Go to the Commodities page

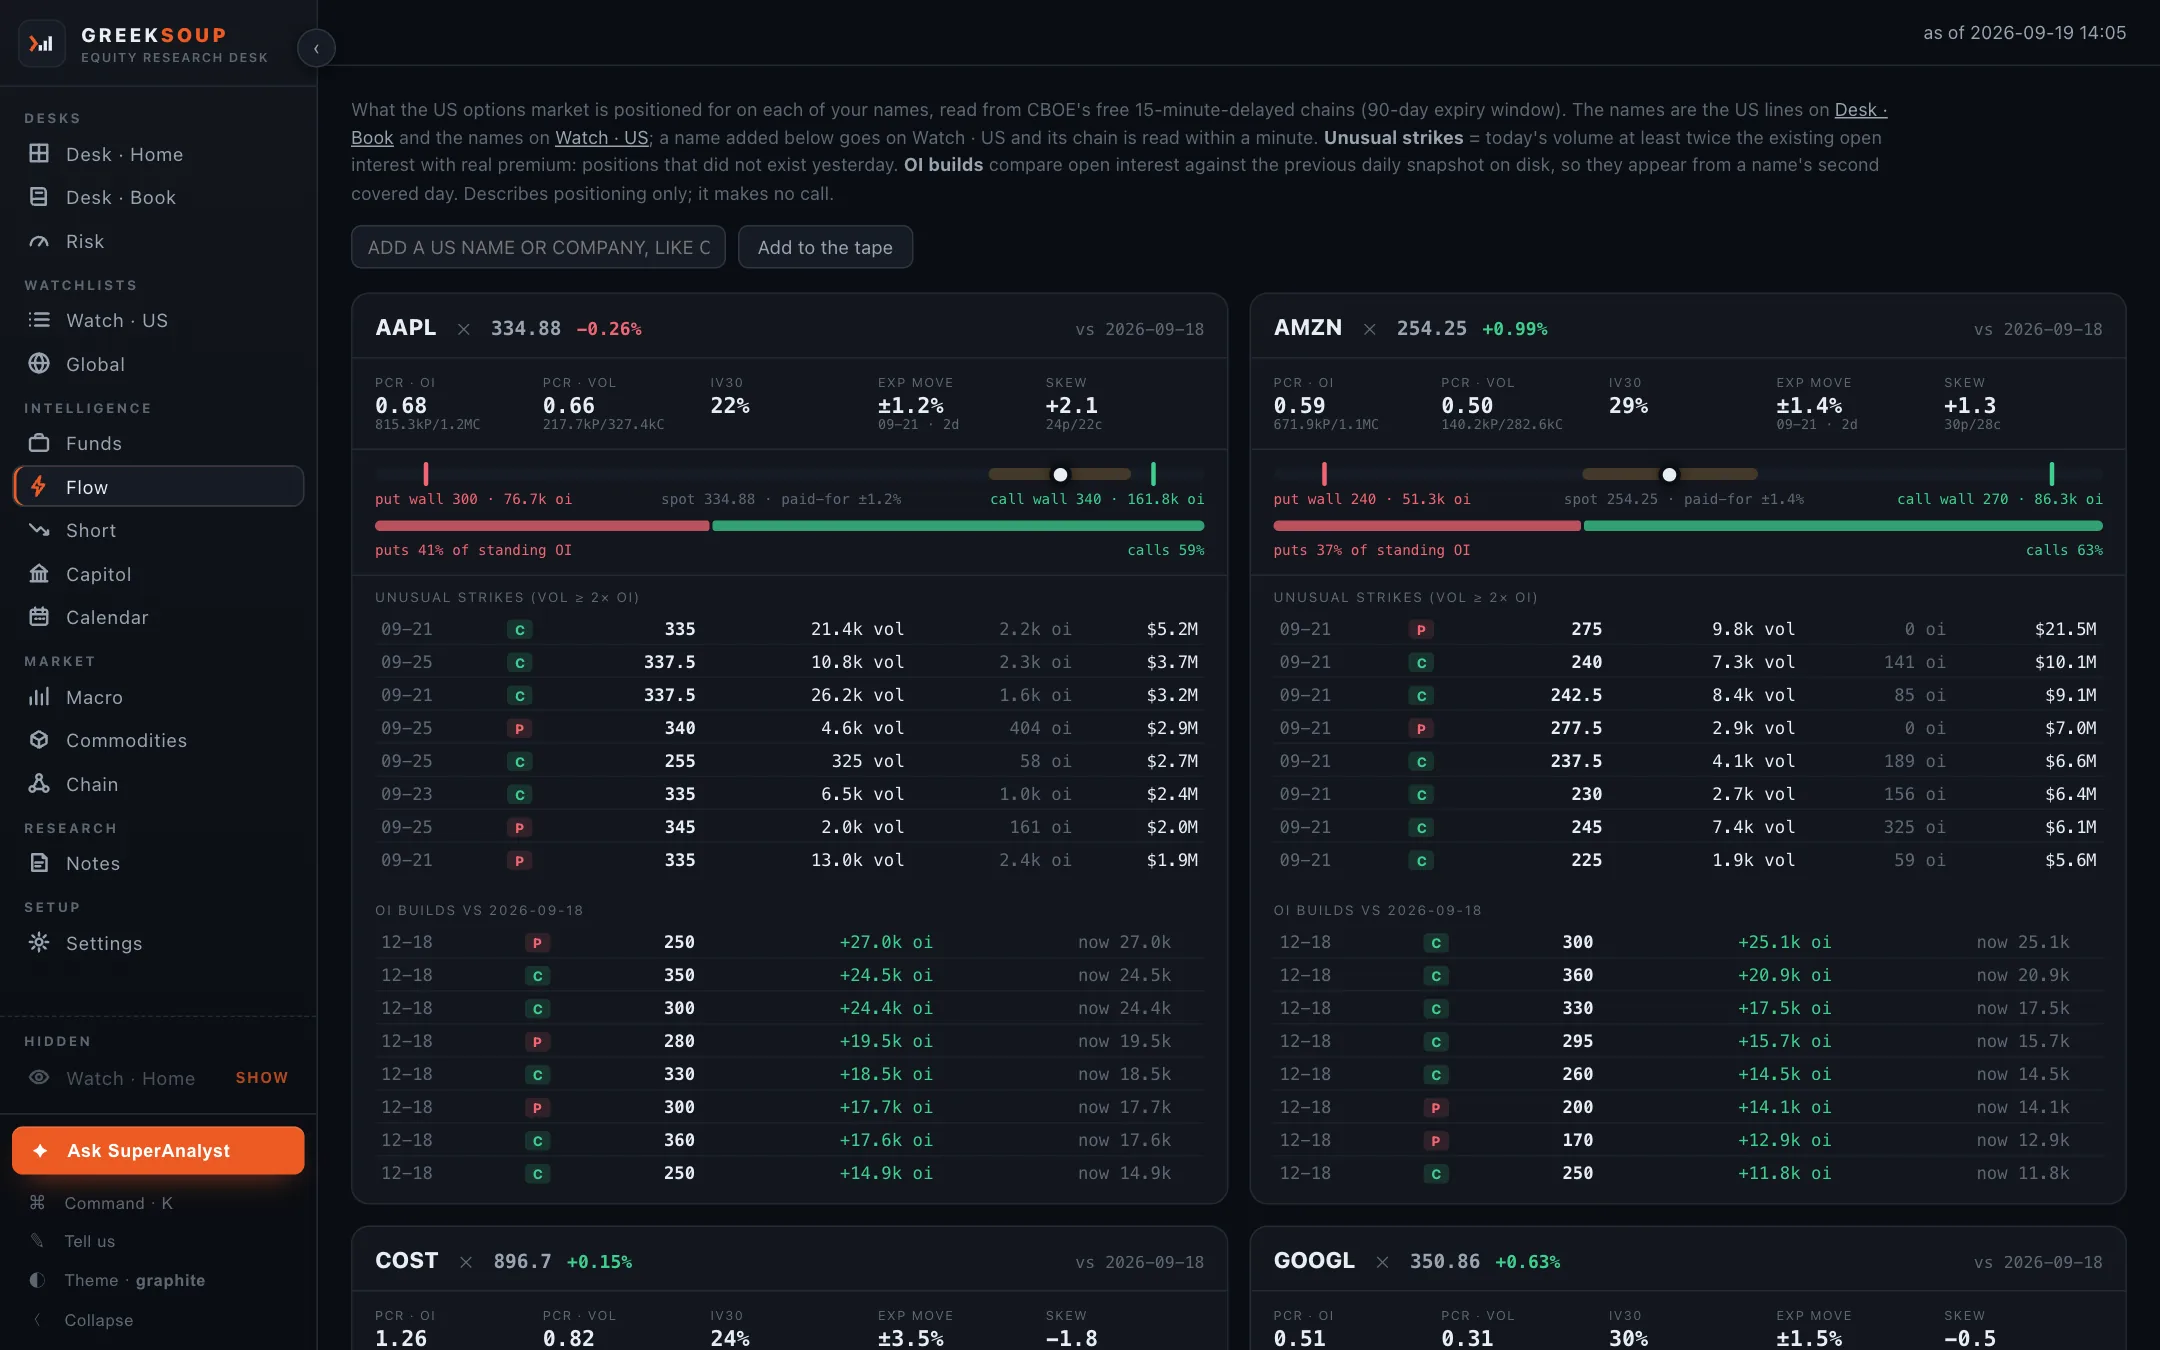point(158,740)
